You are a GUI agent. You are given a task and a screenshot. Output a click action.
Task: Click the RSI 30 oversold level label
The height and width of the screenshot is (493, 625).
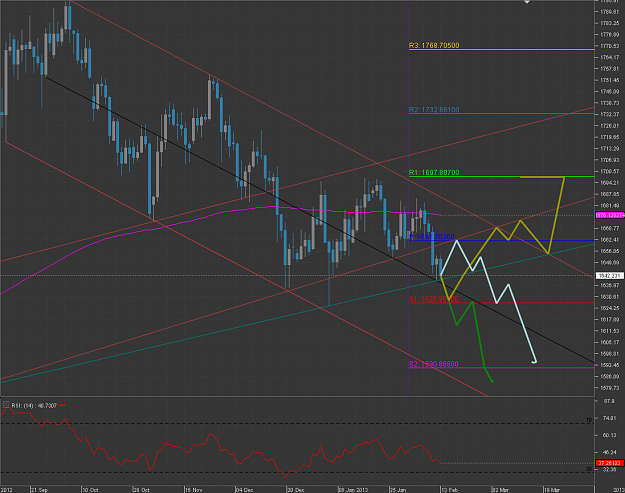point(588,469)
